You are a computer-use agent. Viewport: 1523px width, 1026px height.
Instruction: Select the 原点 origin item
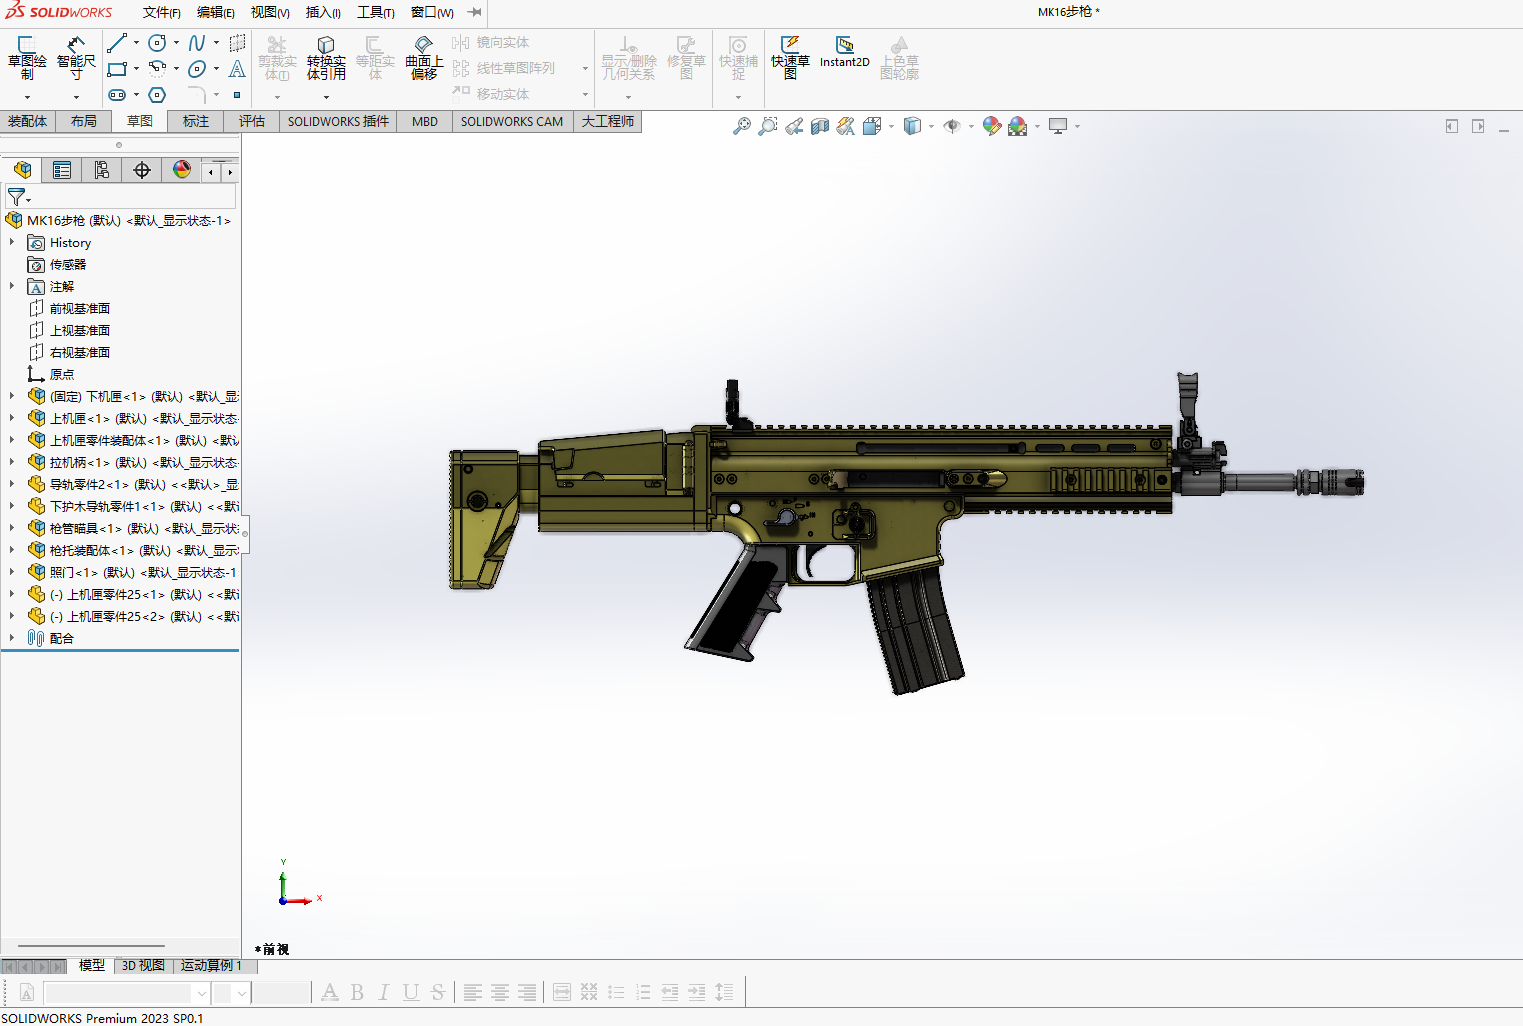[62, 374]
